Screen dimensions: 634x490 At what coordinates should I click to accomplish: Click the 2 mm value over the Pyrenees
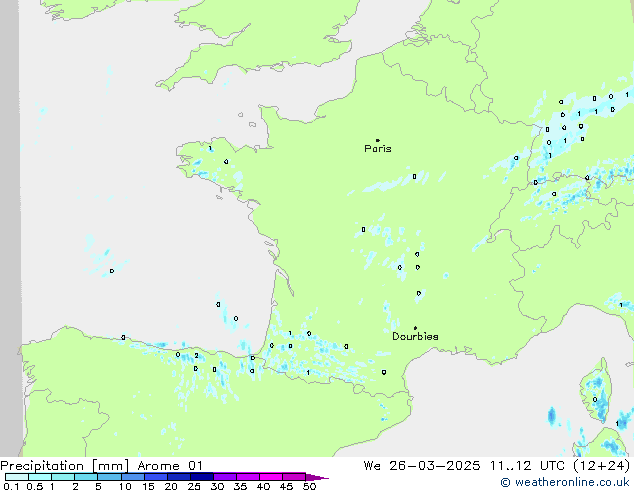pyautogui.click(x=197, y=356)
